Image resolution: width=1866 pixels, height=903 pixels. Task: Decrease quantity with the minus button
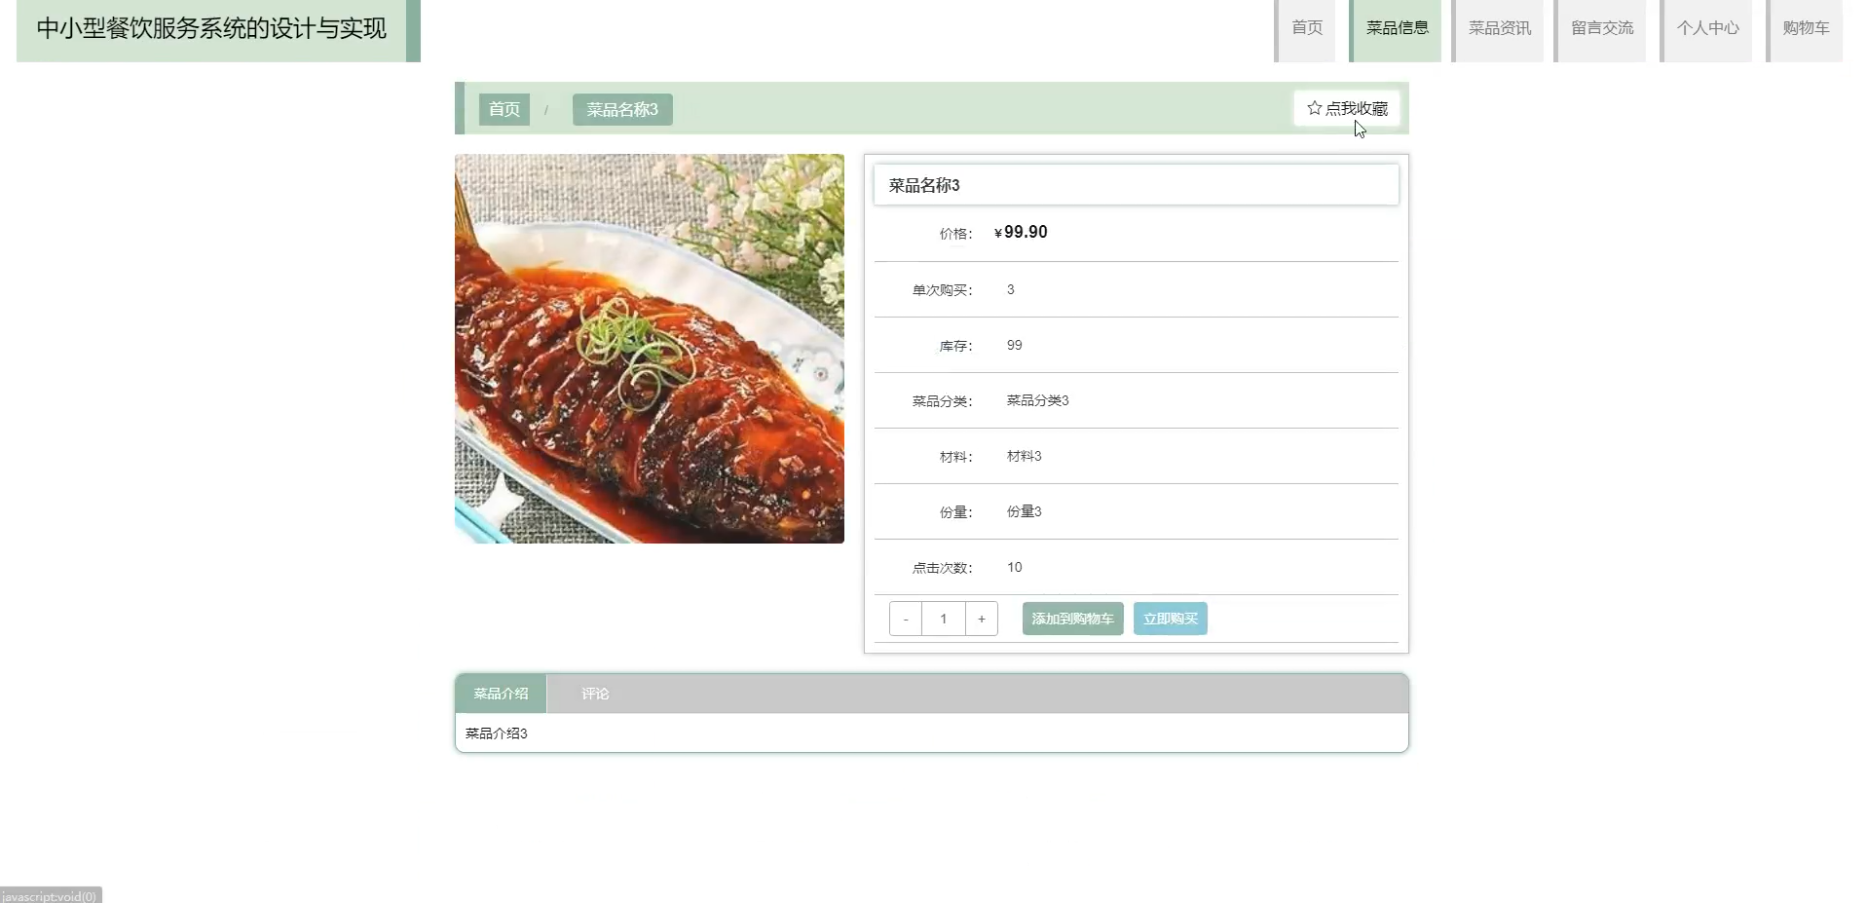click(x=906, y=619)
